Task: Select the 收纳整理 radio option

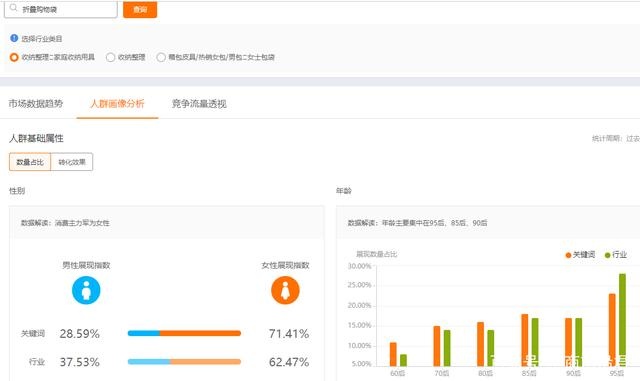Action: click(x=110, y=57)
